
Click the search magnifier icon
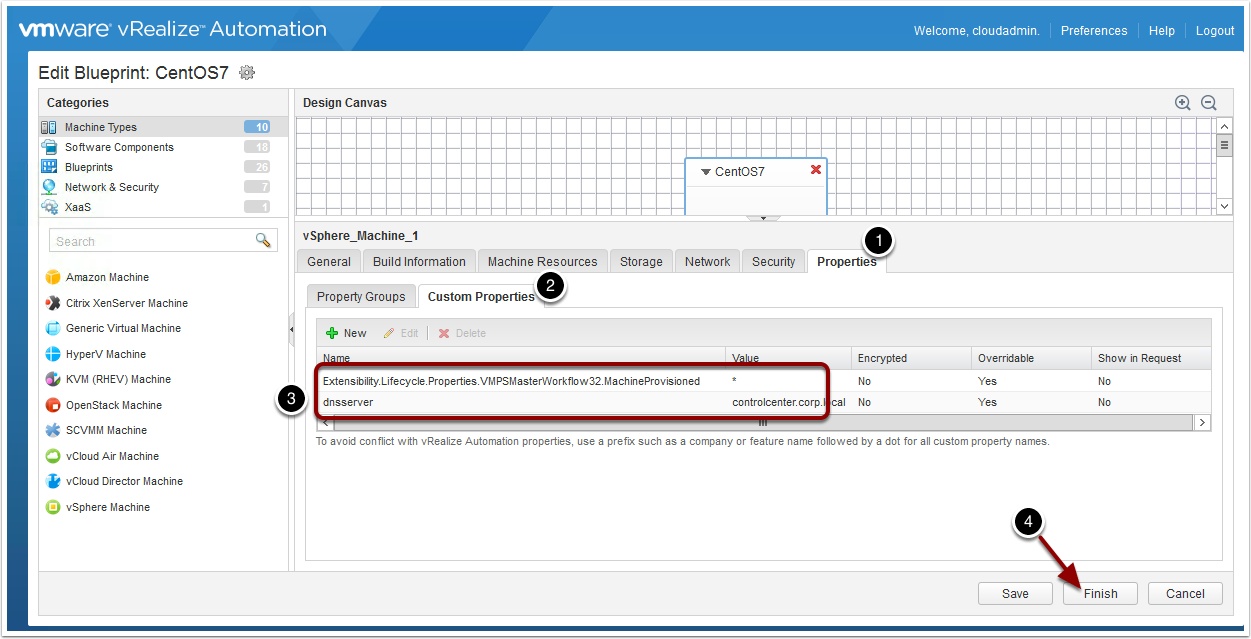point(263,240)
